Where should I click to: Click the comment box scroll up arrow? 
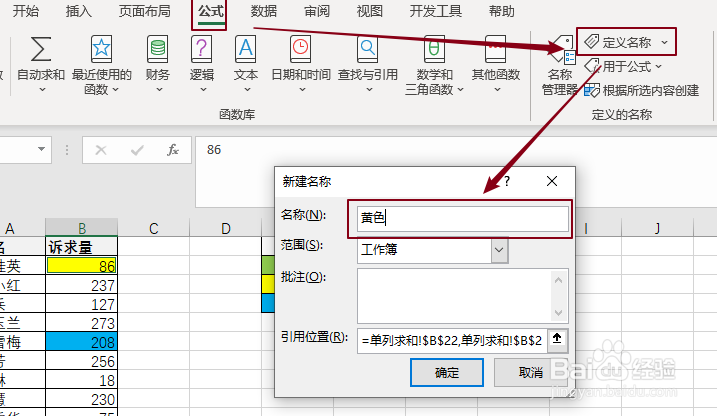pyautogui.click(x=558, y=280)
